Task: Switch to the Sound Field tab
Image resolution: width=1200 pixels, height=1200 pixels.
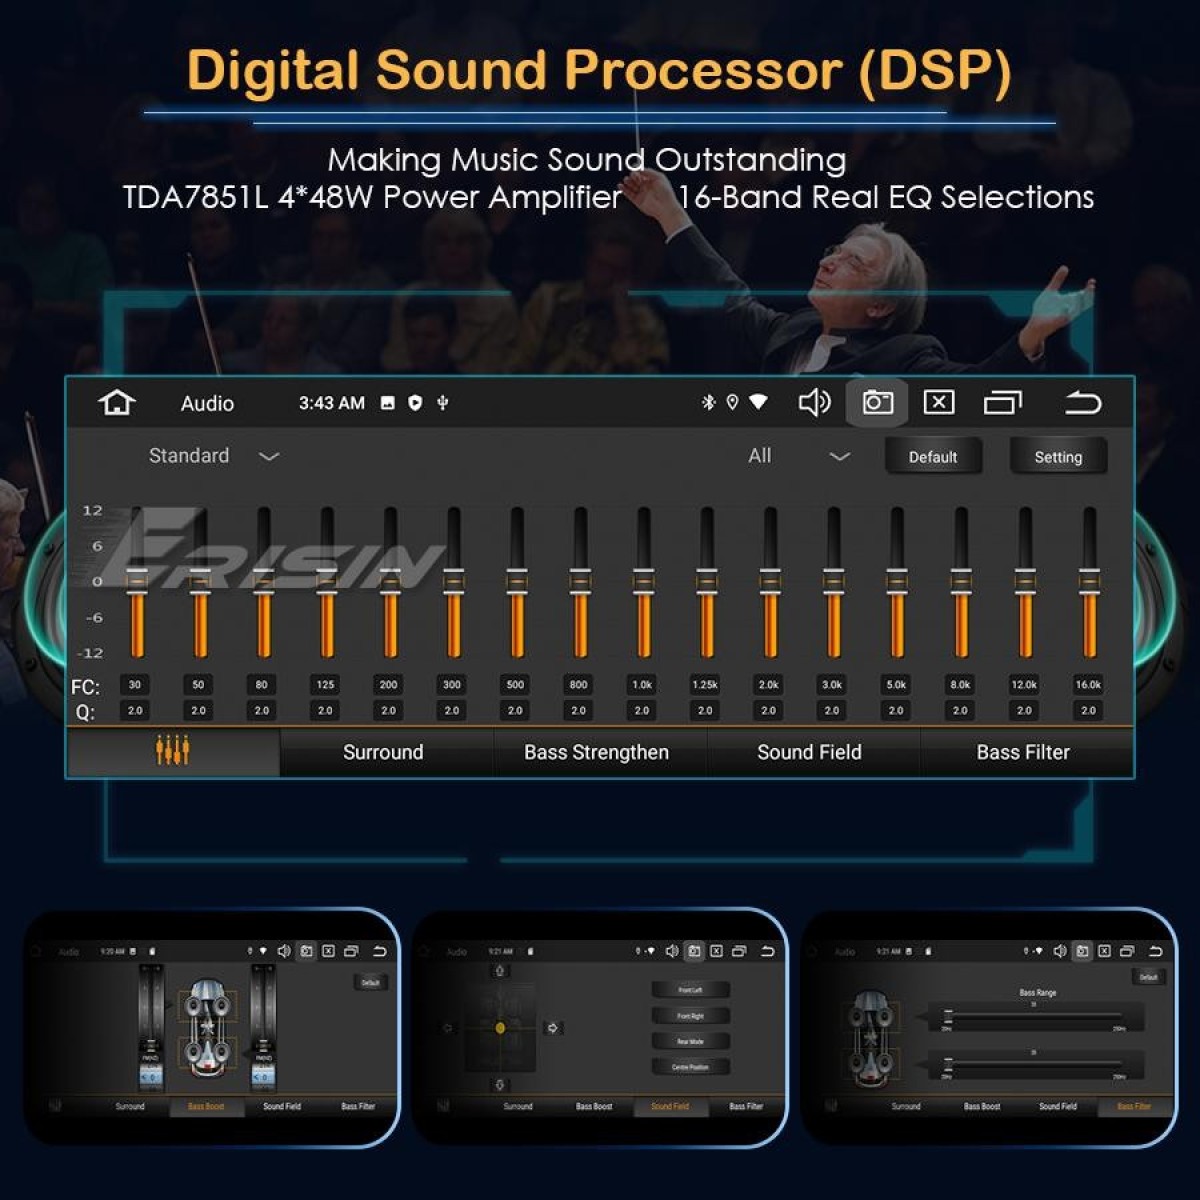Action: pyautogui.click(x=809, y=752)
